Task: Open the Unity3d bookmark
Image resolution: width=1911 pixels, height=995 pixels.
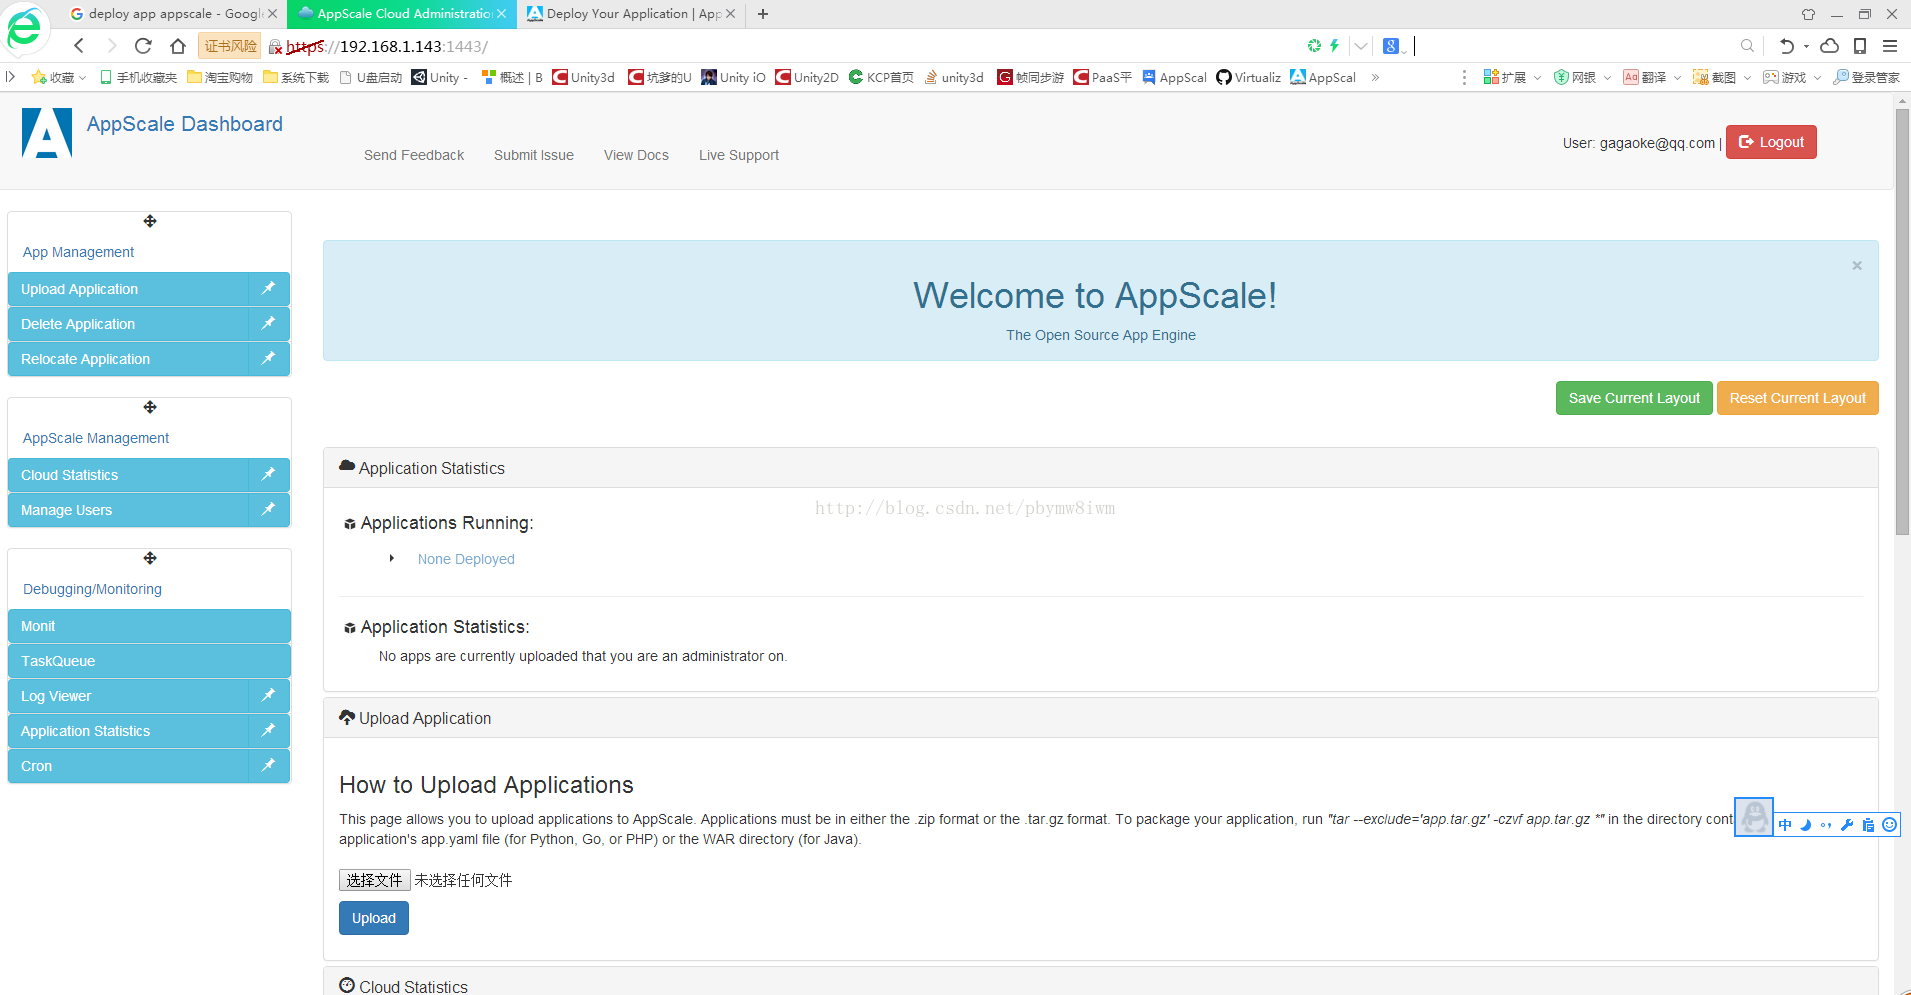Action: pos(585,78)
